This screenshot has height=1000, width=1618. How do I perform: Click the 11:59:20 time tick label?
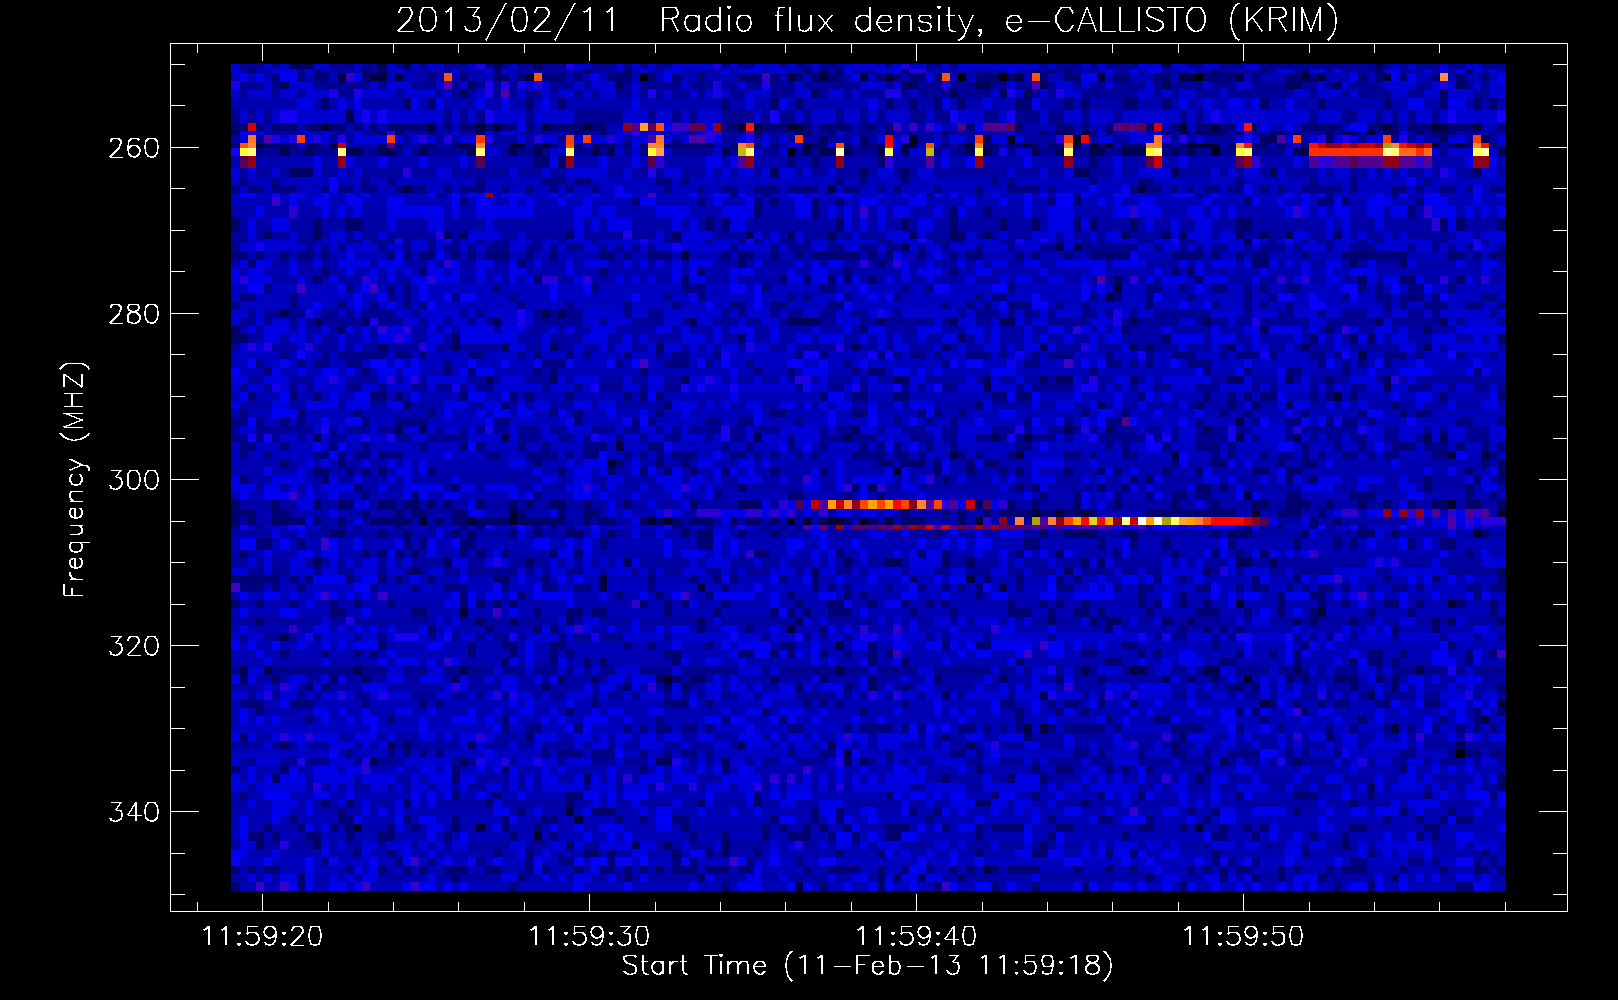pyautogui.click(x=262, y=937)
